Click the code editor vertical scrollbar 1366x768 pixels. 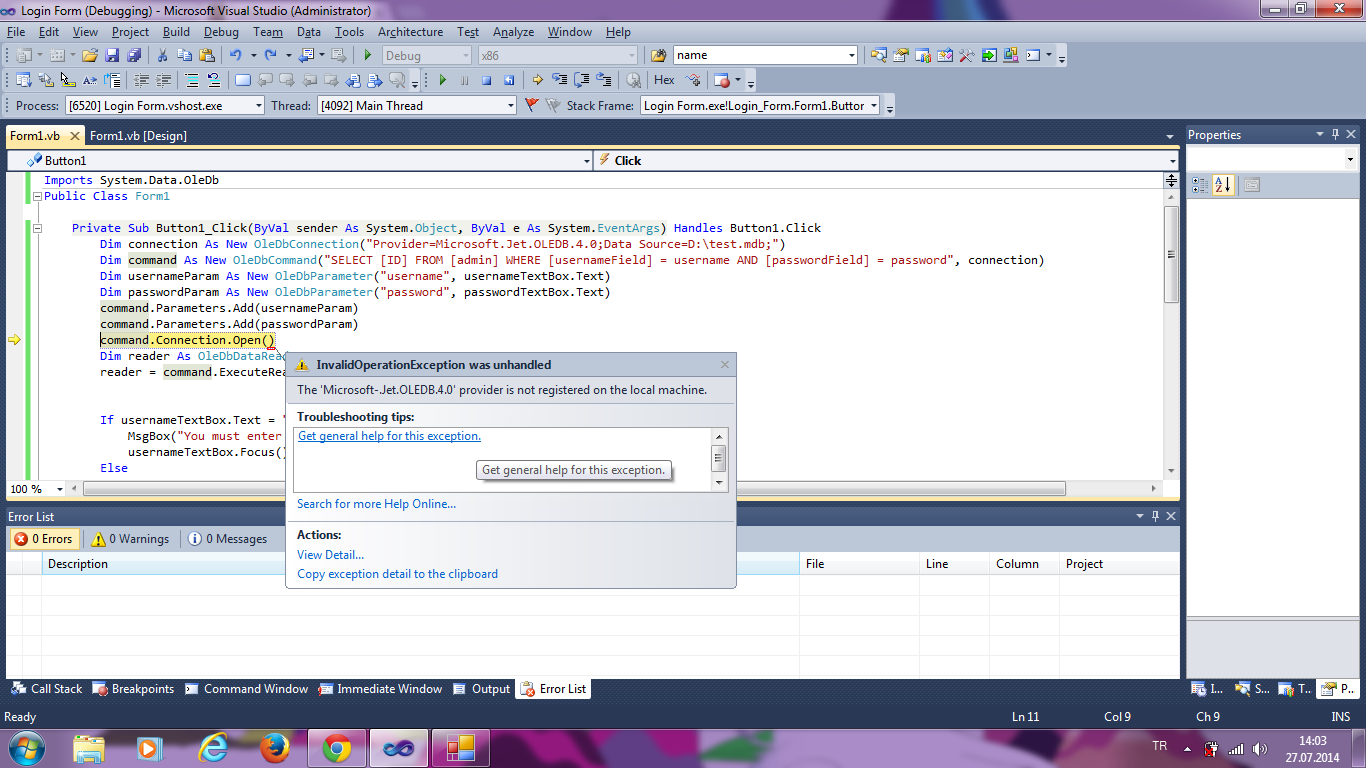tap(1171, 255)
